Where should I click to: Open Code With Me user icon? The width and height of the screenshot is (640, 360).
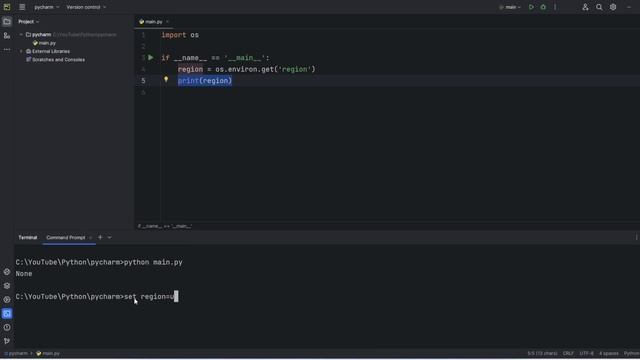point(585,7)
